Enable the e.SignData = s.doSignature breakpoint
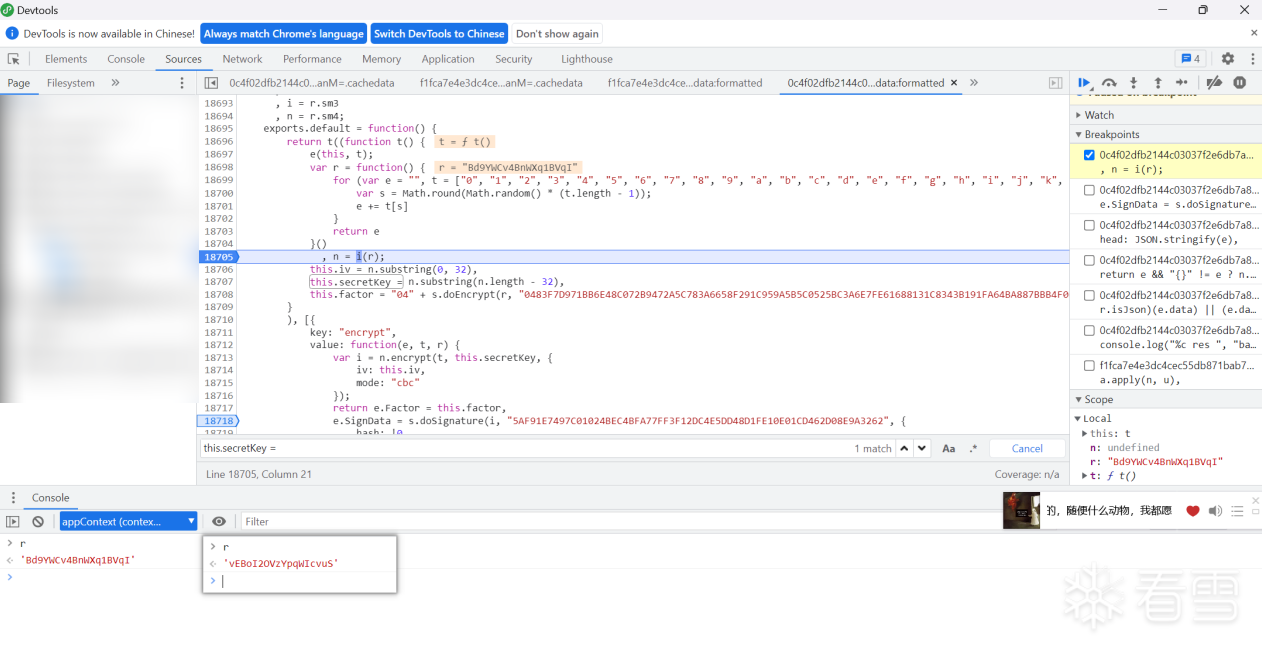Image resolution: width=1262 pixels, height=655 pixels. 1089,190
